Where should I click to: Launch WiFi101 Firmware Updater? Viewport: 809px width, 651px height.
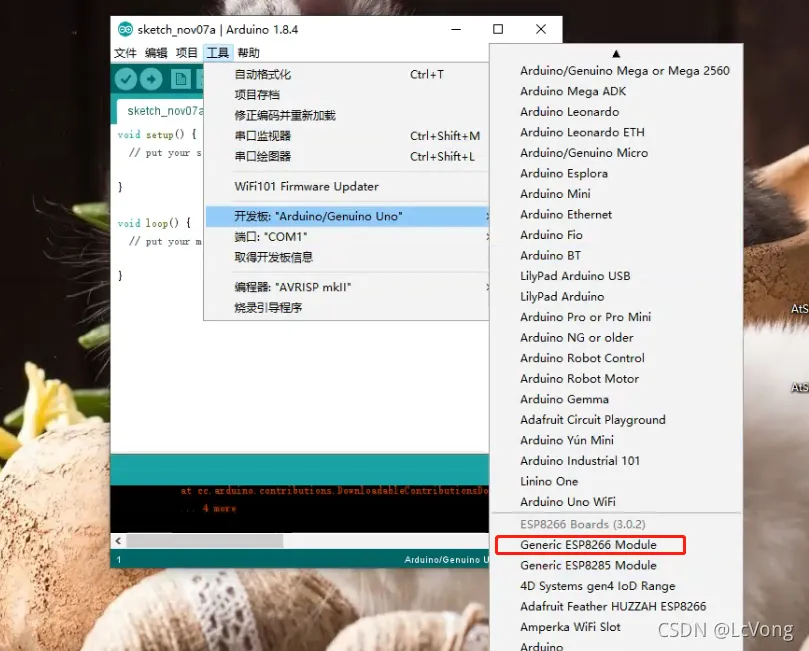(346, 187)
